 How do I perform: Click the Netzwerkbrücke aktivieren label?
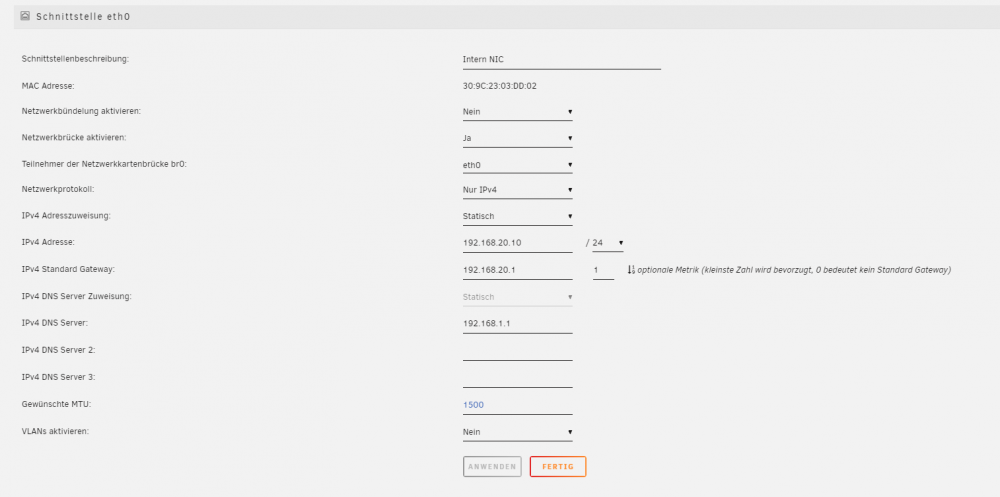pos(73,137)
